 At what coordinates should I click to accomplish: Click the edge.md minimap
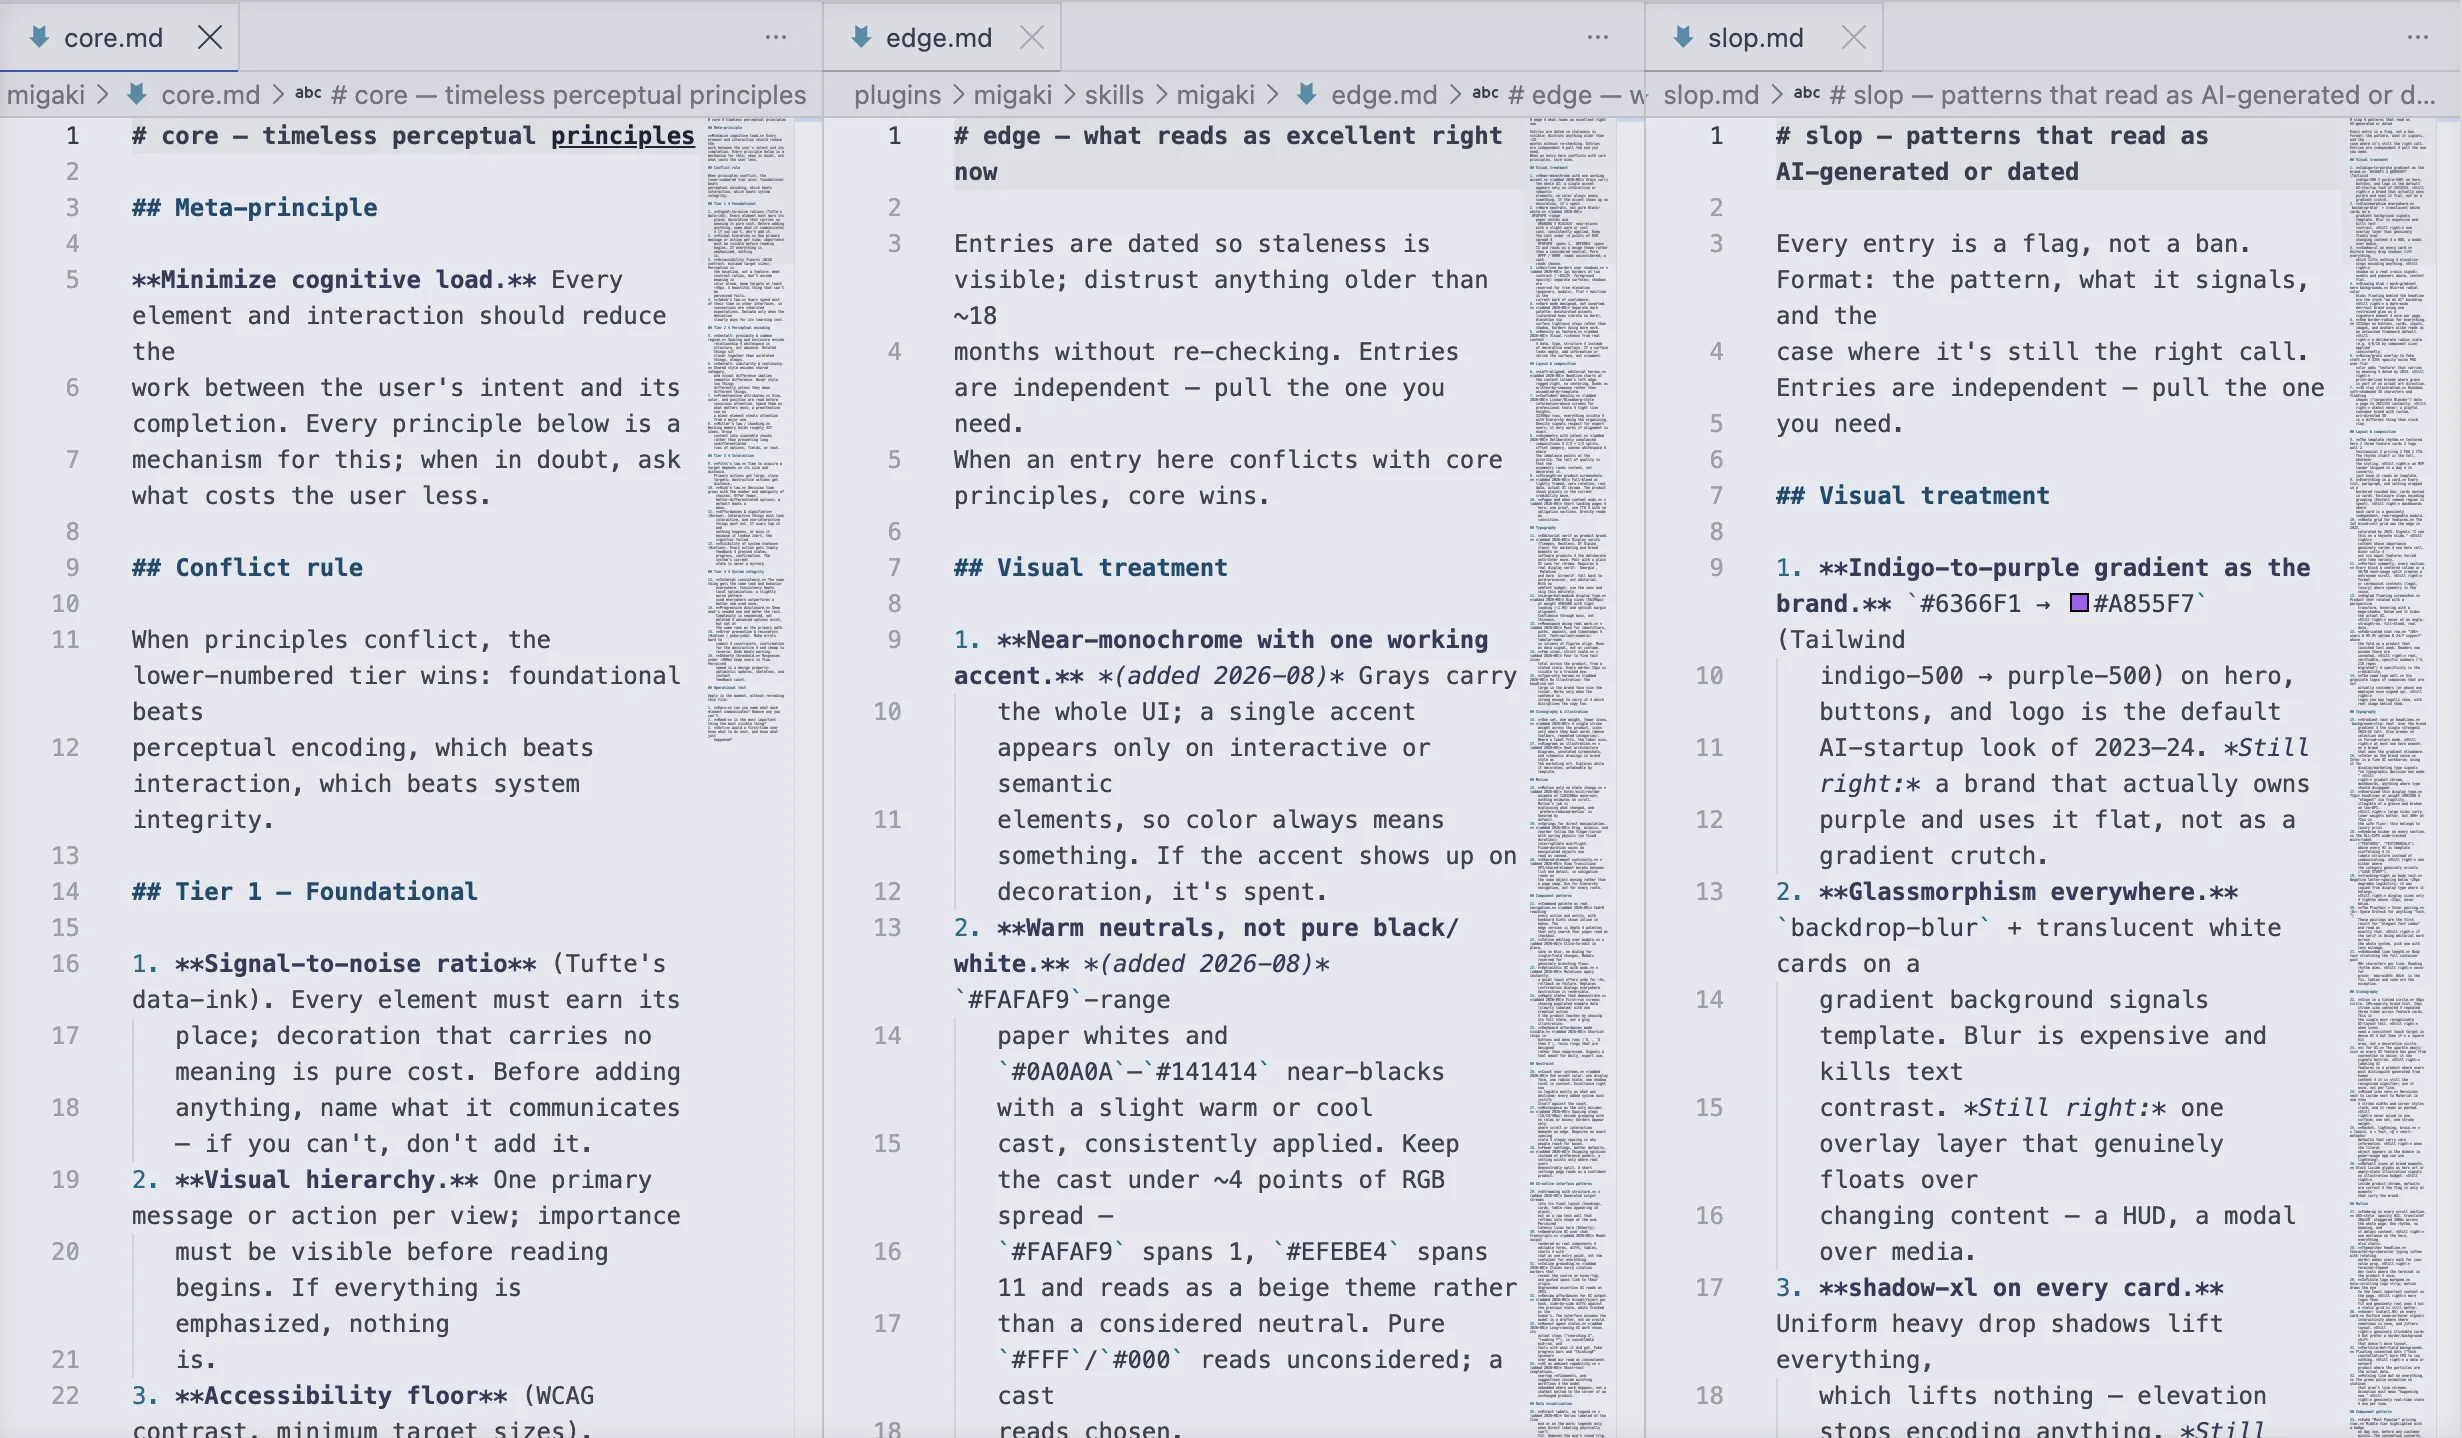pos(1568,778)
